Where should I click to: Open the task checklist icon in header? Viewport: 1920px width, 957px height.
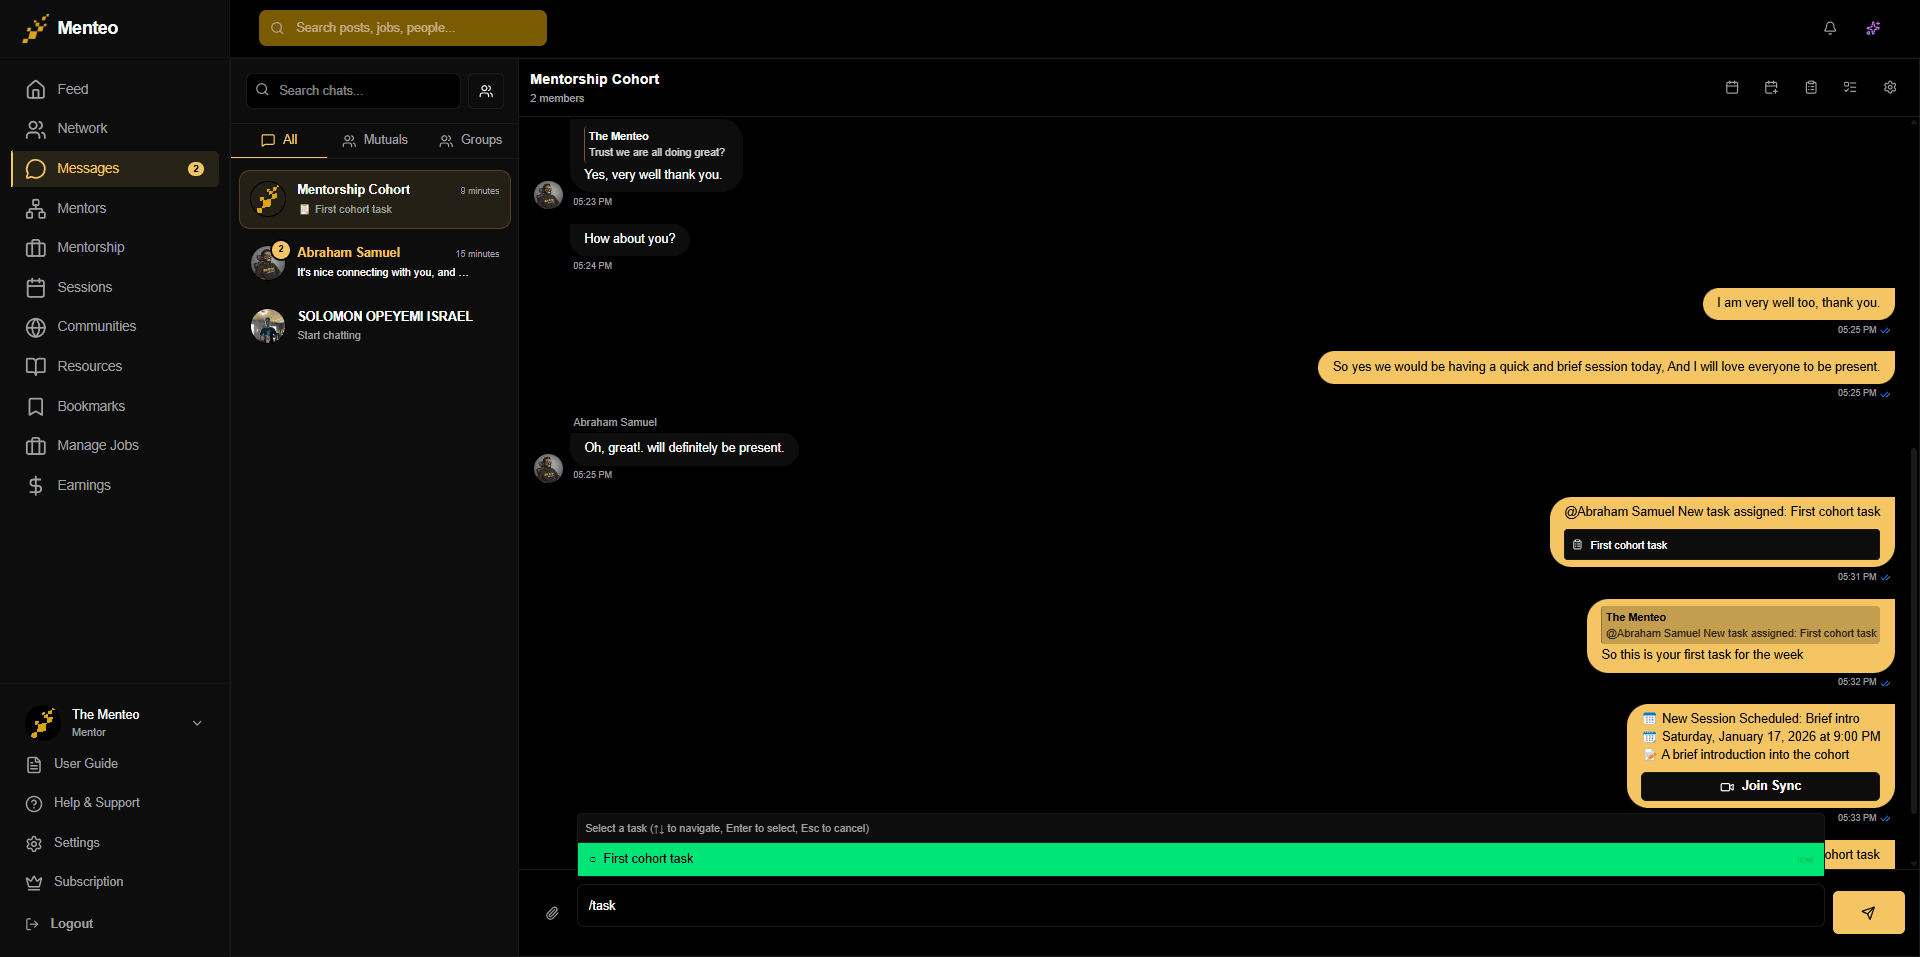tap(1849, 88)
